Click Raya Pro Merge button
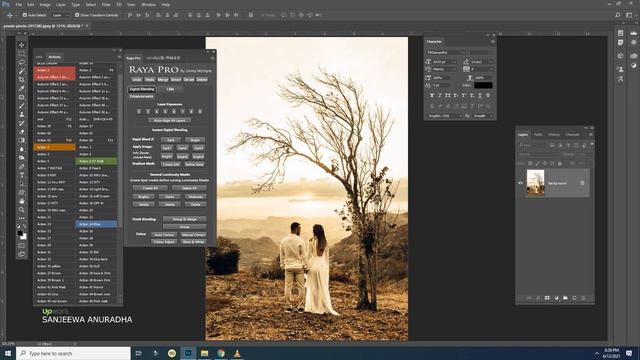The width and height of the screenshot is (640, 360). (x=163, y=80)
